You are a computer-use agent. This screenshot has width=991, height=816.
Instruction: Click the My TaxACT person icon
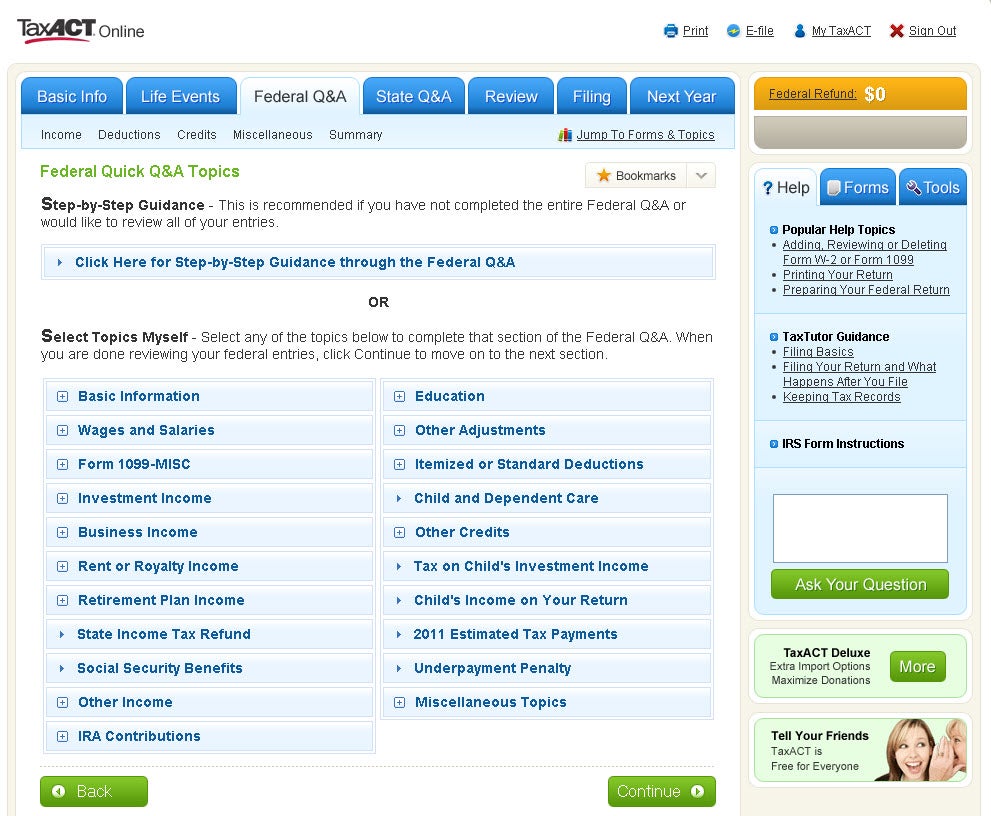(799, 31)
